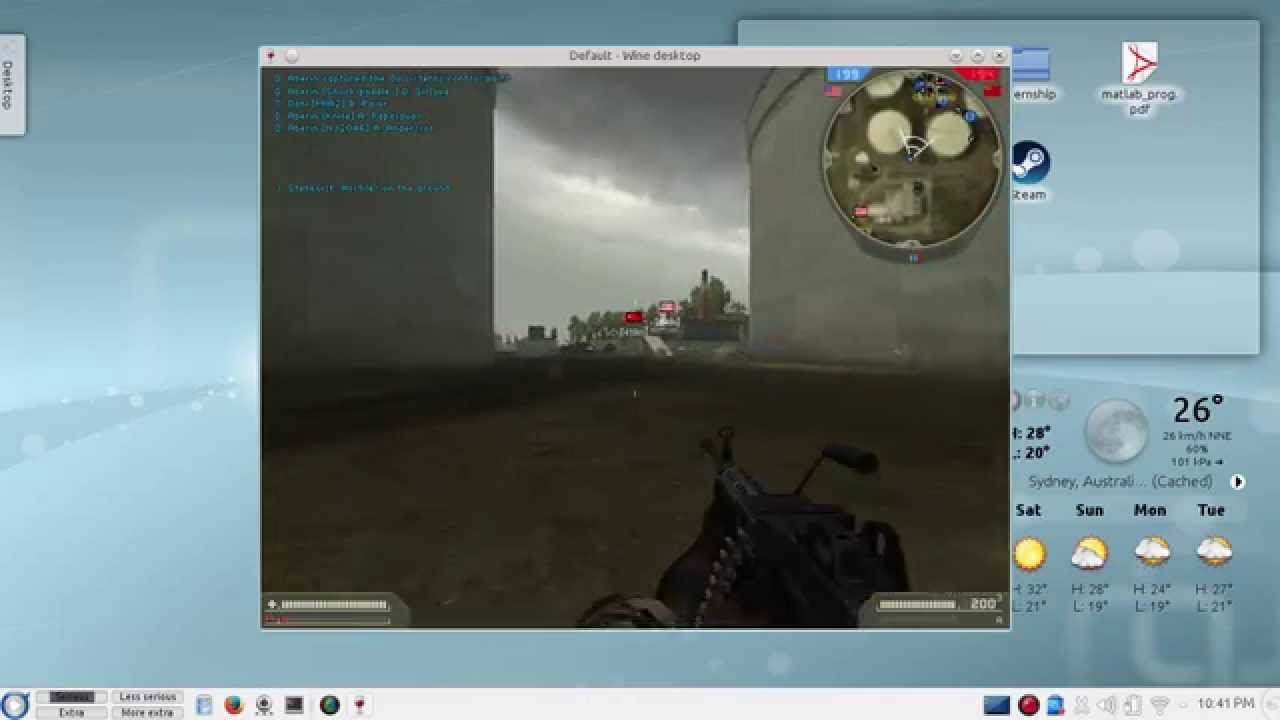
Task: Expand the hidden tray icons arrow
Action: [x=1185, y=705]
